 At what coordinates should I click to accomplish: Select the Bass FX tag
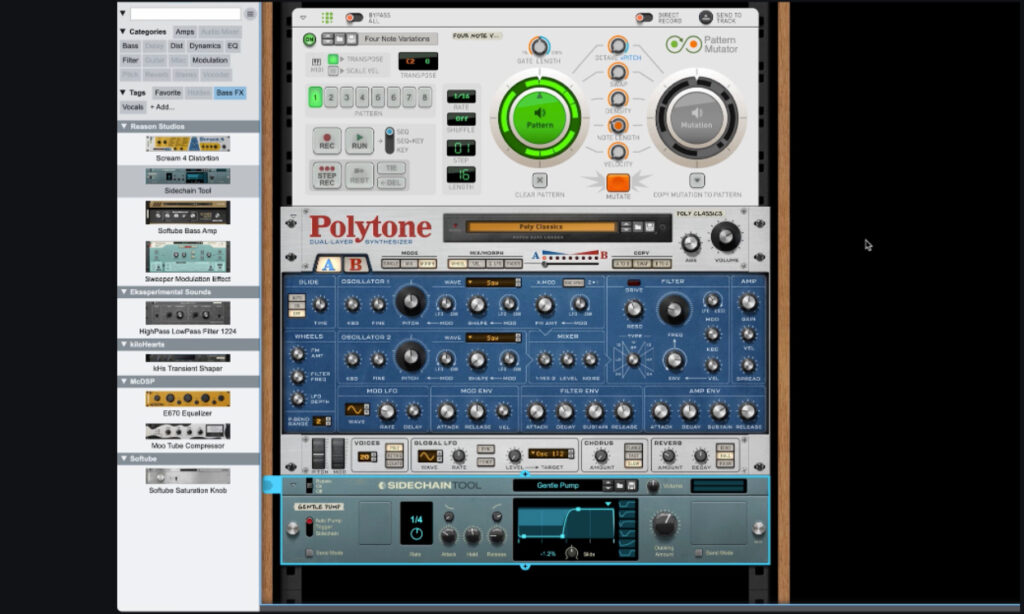230,93
